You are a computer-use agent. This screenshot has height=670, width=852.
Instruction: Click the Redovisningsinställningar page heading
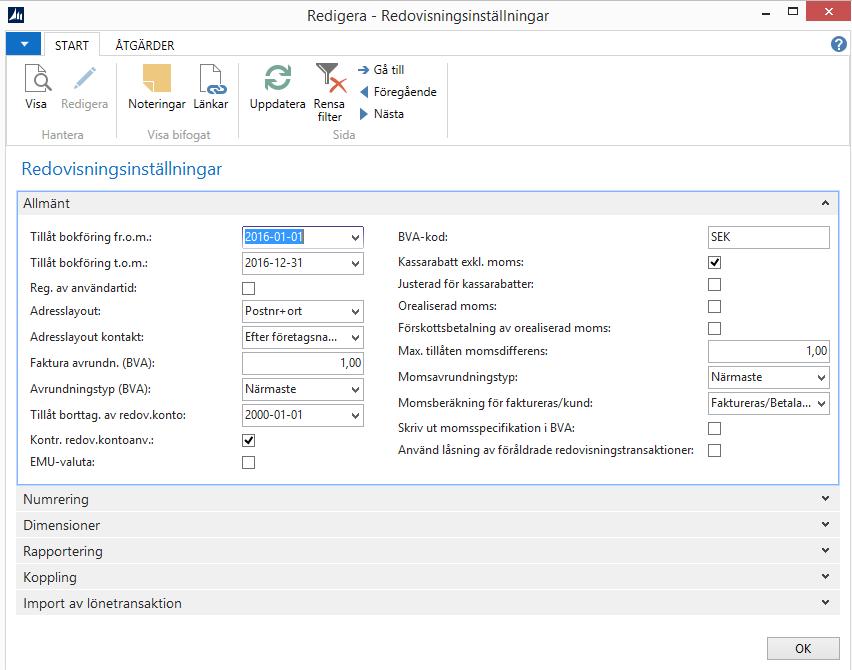click(x=122, y=169)
